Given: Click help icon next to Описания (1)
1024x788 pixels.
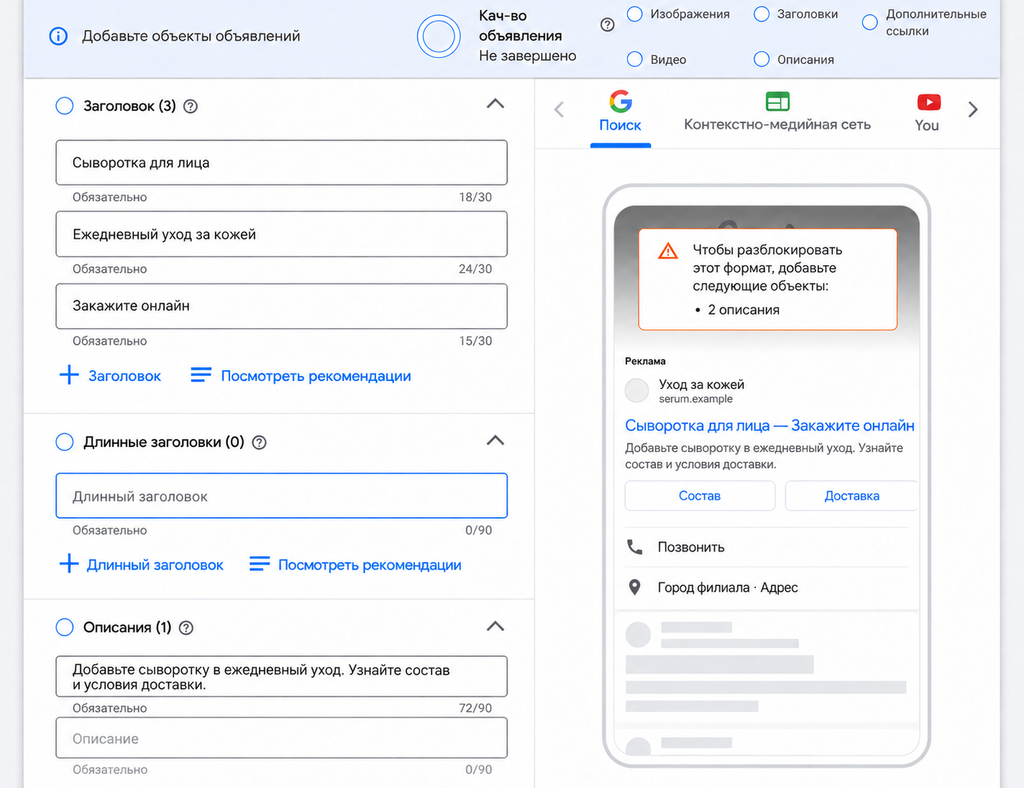Looking at the screenshot, I should pyautogui.click(x=186, y=628).
